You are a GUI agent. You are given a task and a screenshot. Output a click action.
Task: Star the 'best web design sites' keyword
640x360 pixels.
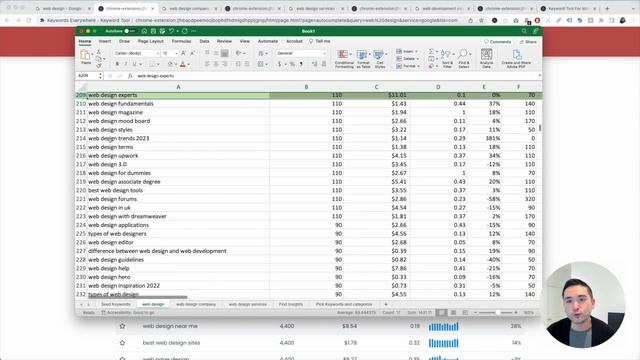[122, 343]
